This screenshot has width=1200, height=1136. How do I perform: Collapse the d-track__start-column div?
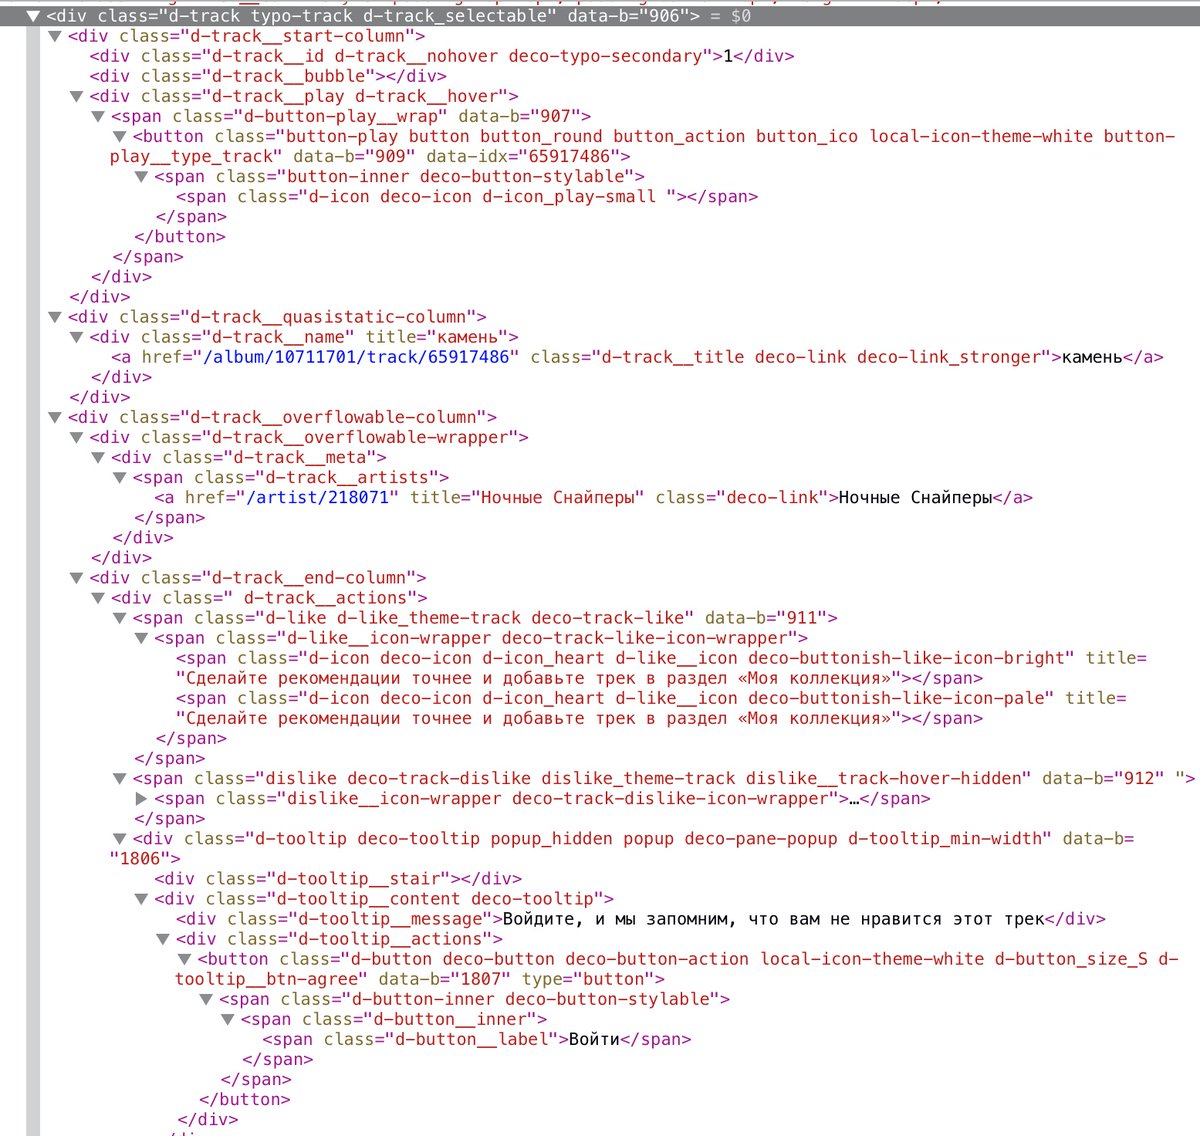coord(55,36)
